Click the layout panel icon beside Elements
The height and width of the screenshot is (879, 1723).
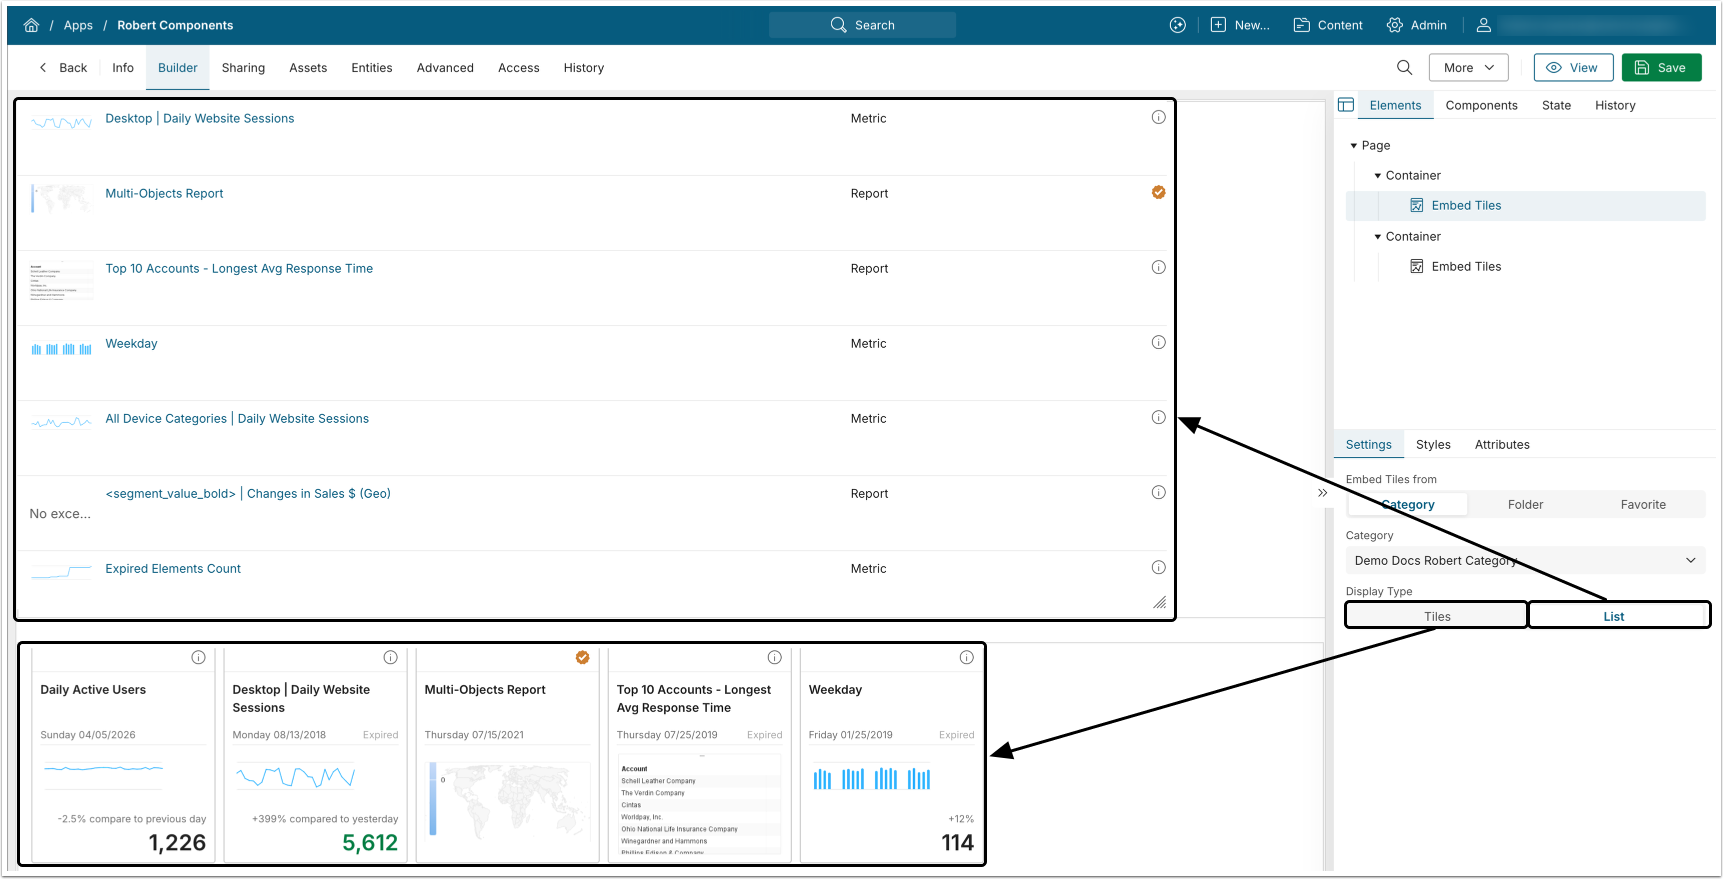1346,105
